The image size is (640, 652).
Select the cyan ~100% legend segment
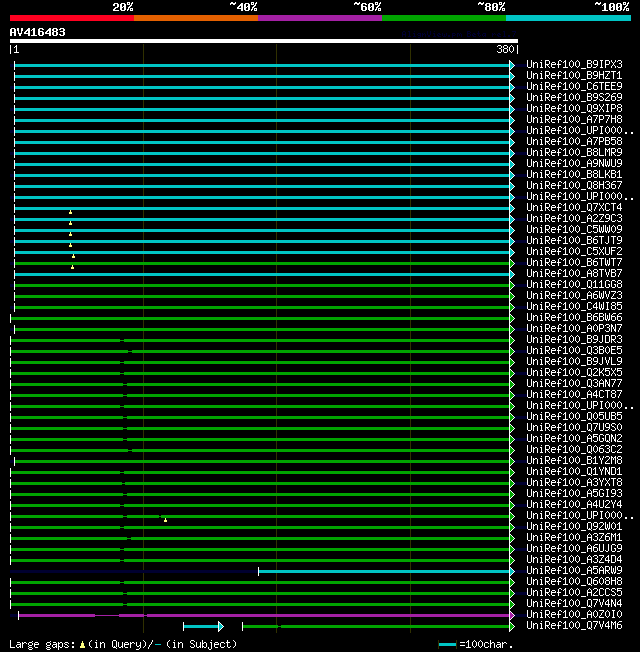pos(567,18)
